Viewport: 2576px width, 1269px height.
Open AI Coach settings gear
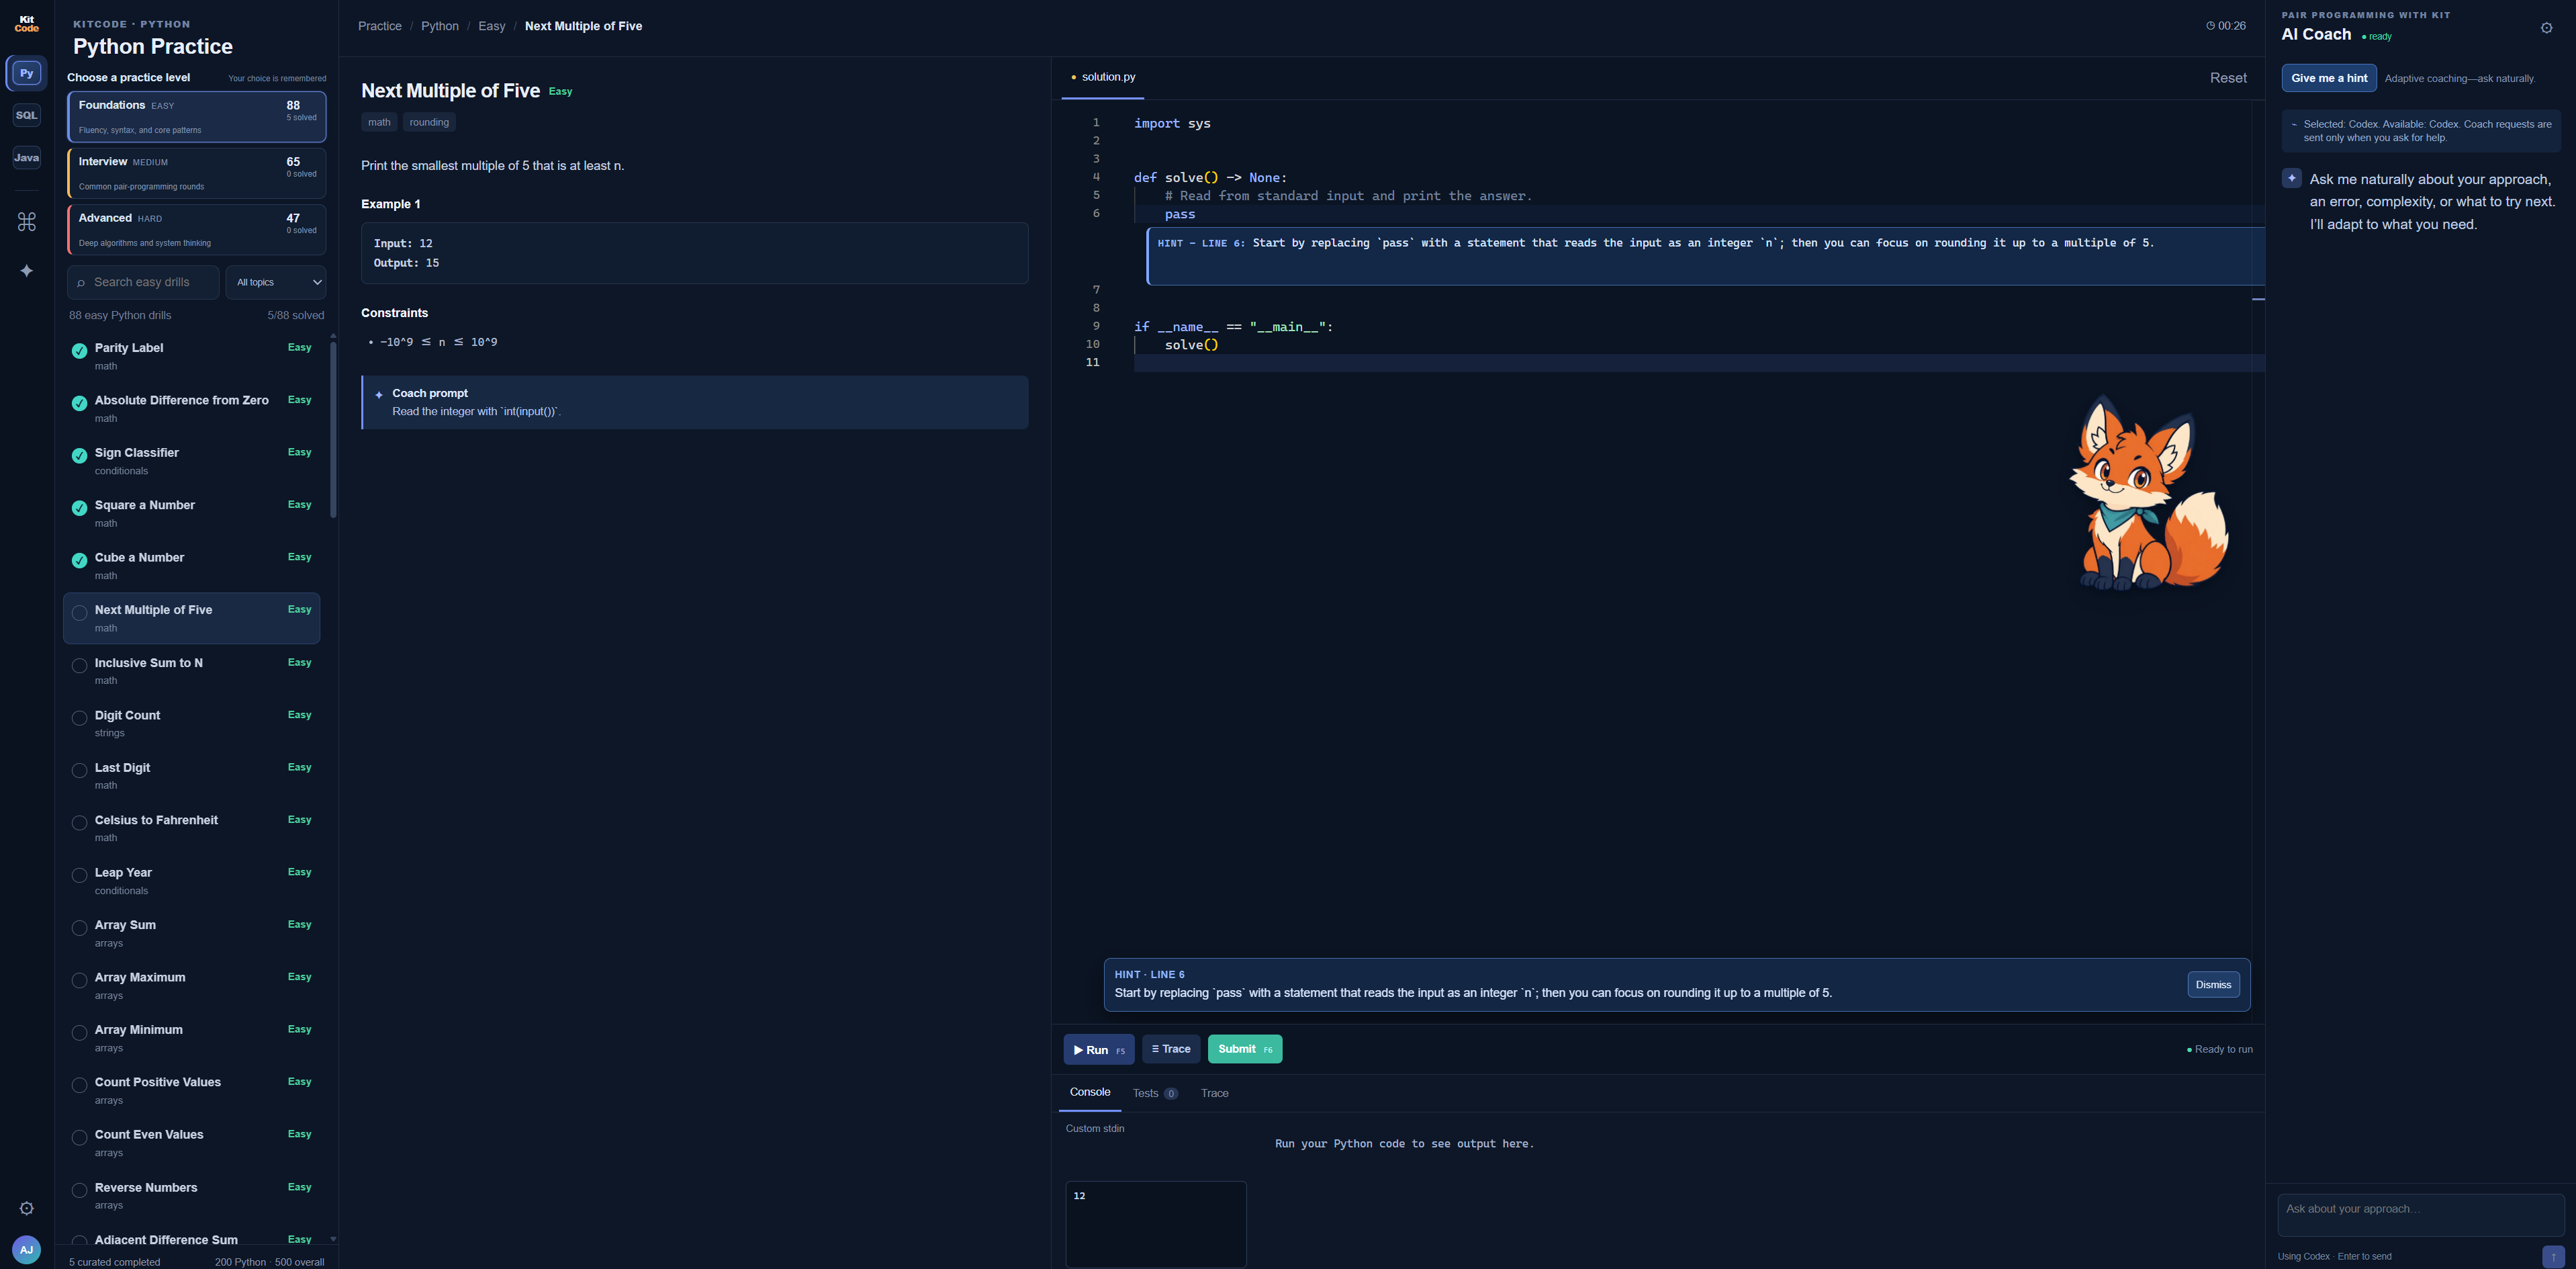point(2546,28)
